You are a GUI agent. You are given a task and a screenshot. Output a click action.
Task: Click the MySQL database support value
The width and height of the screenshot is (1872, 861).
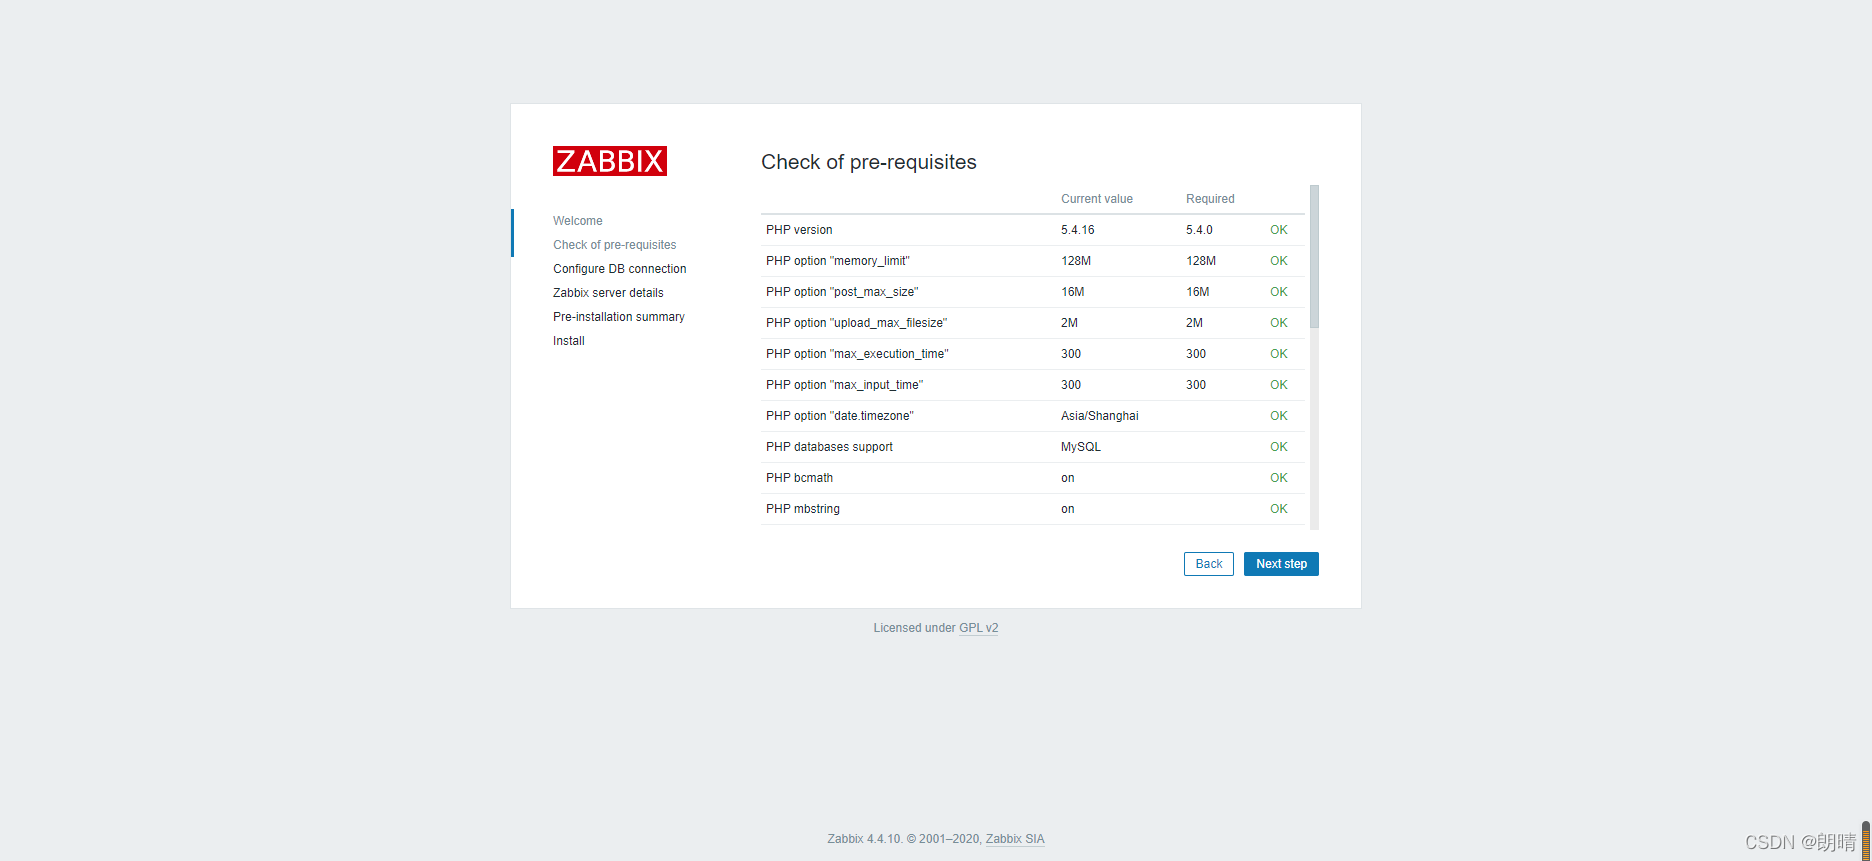pos(1081,447)
